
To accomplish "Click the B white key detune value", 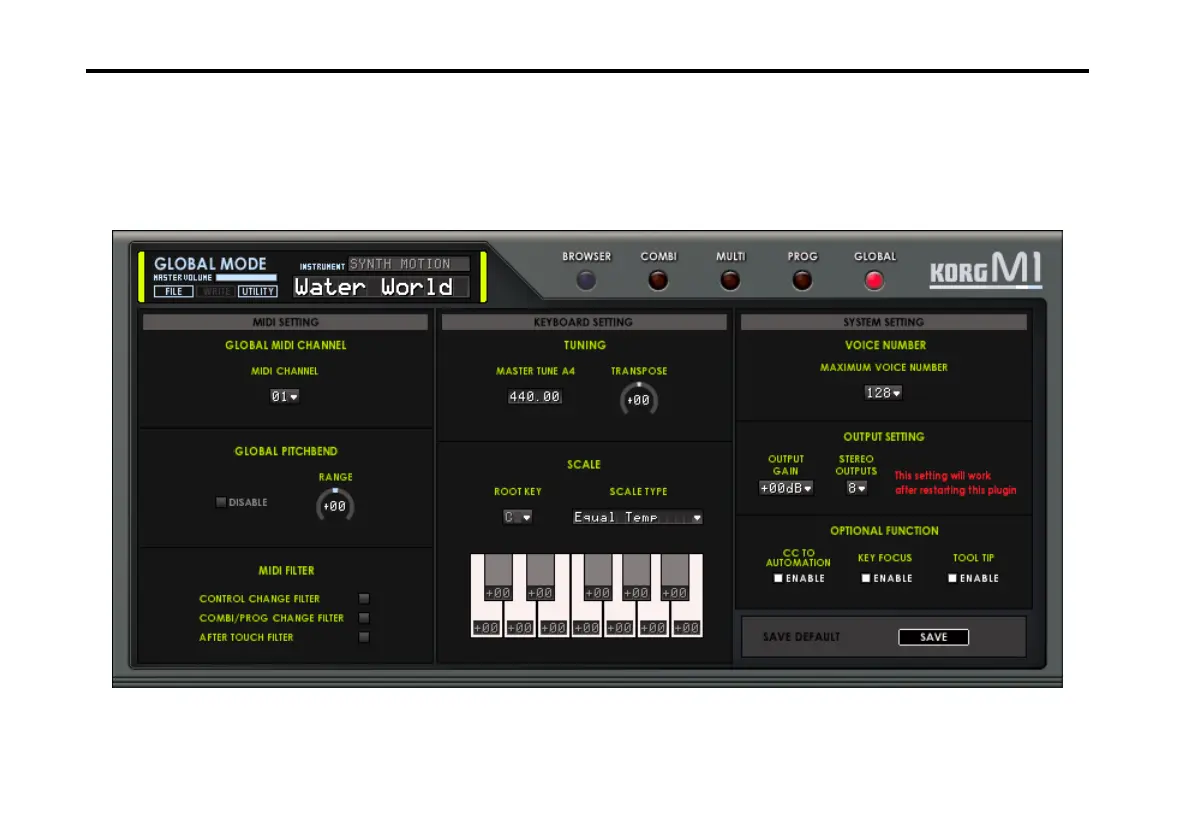I will point(686,628).
